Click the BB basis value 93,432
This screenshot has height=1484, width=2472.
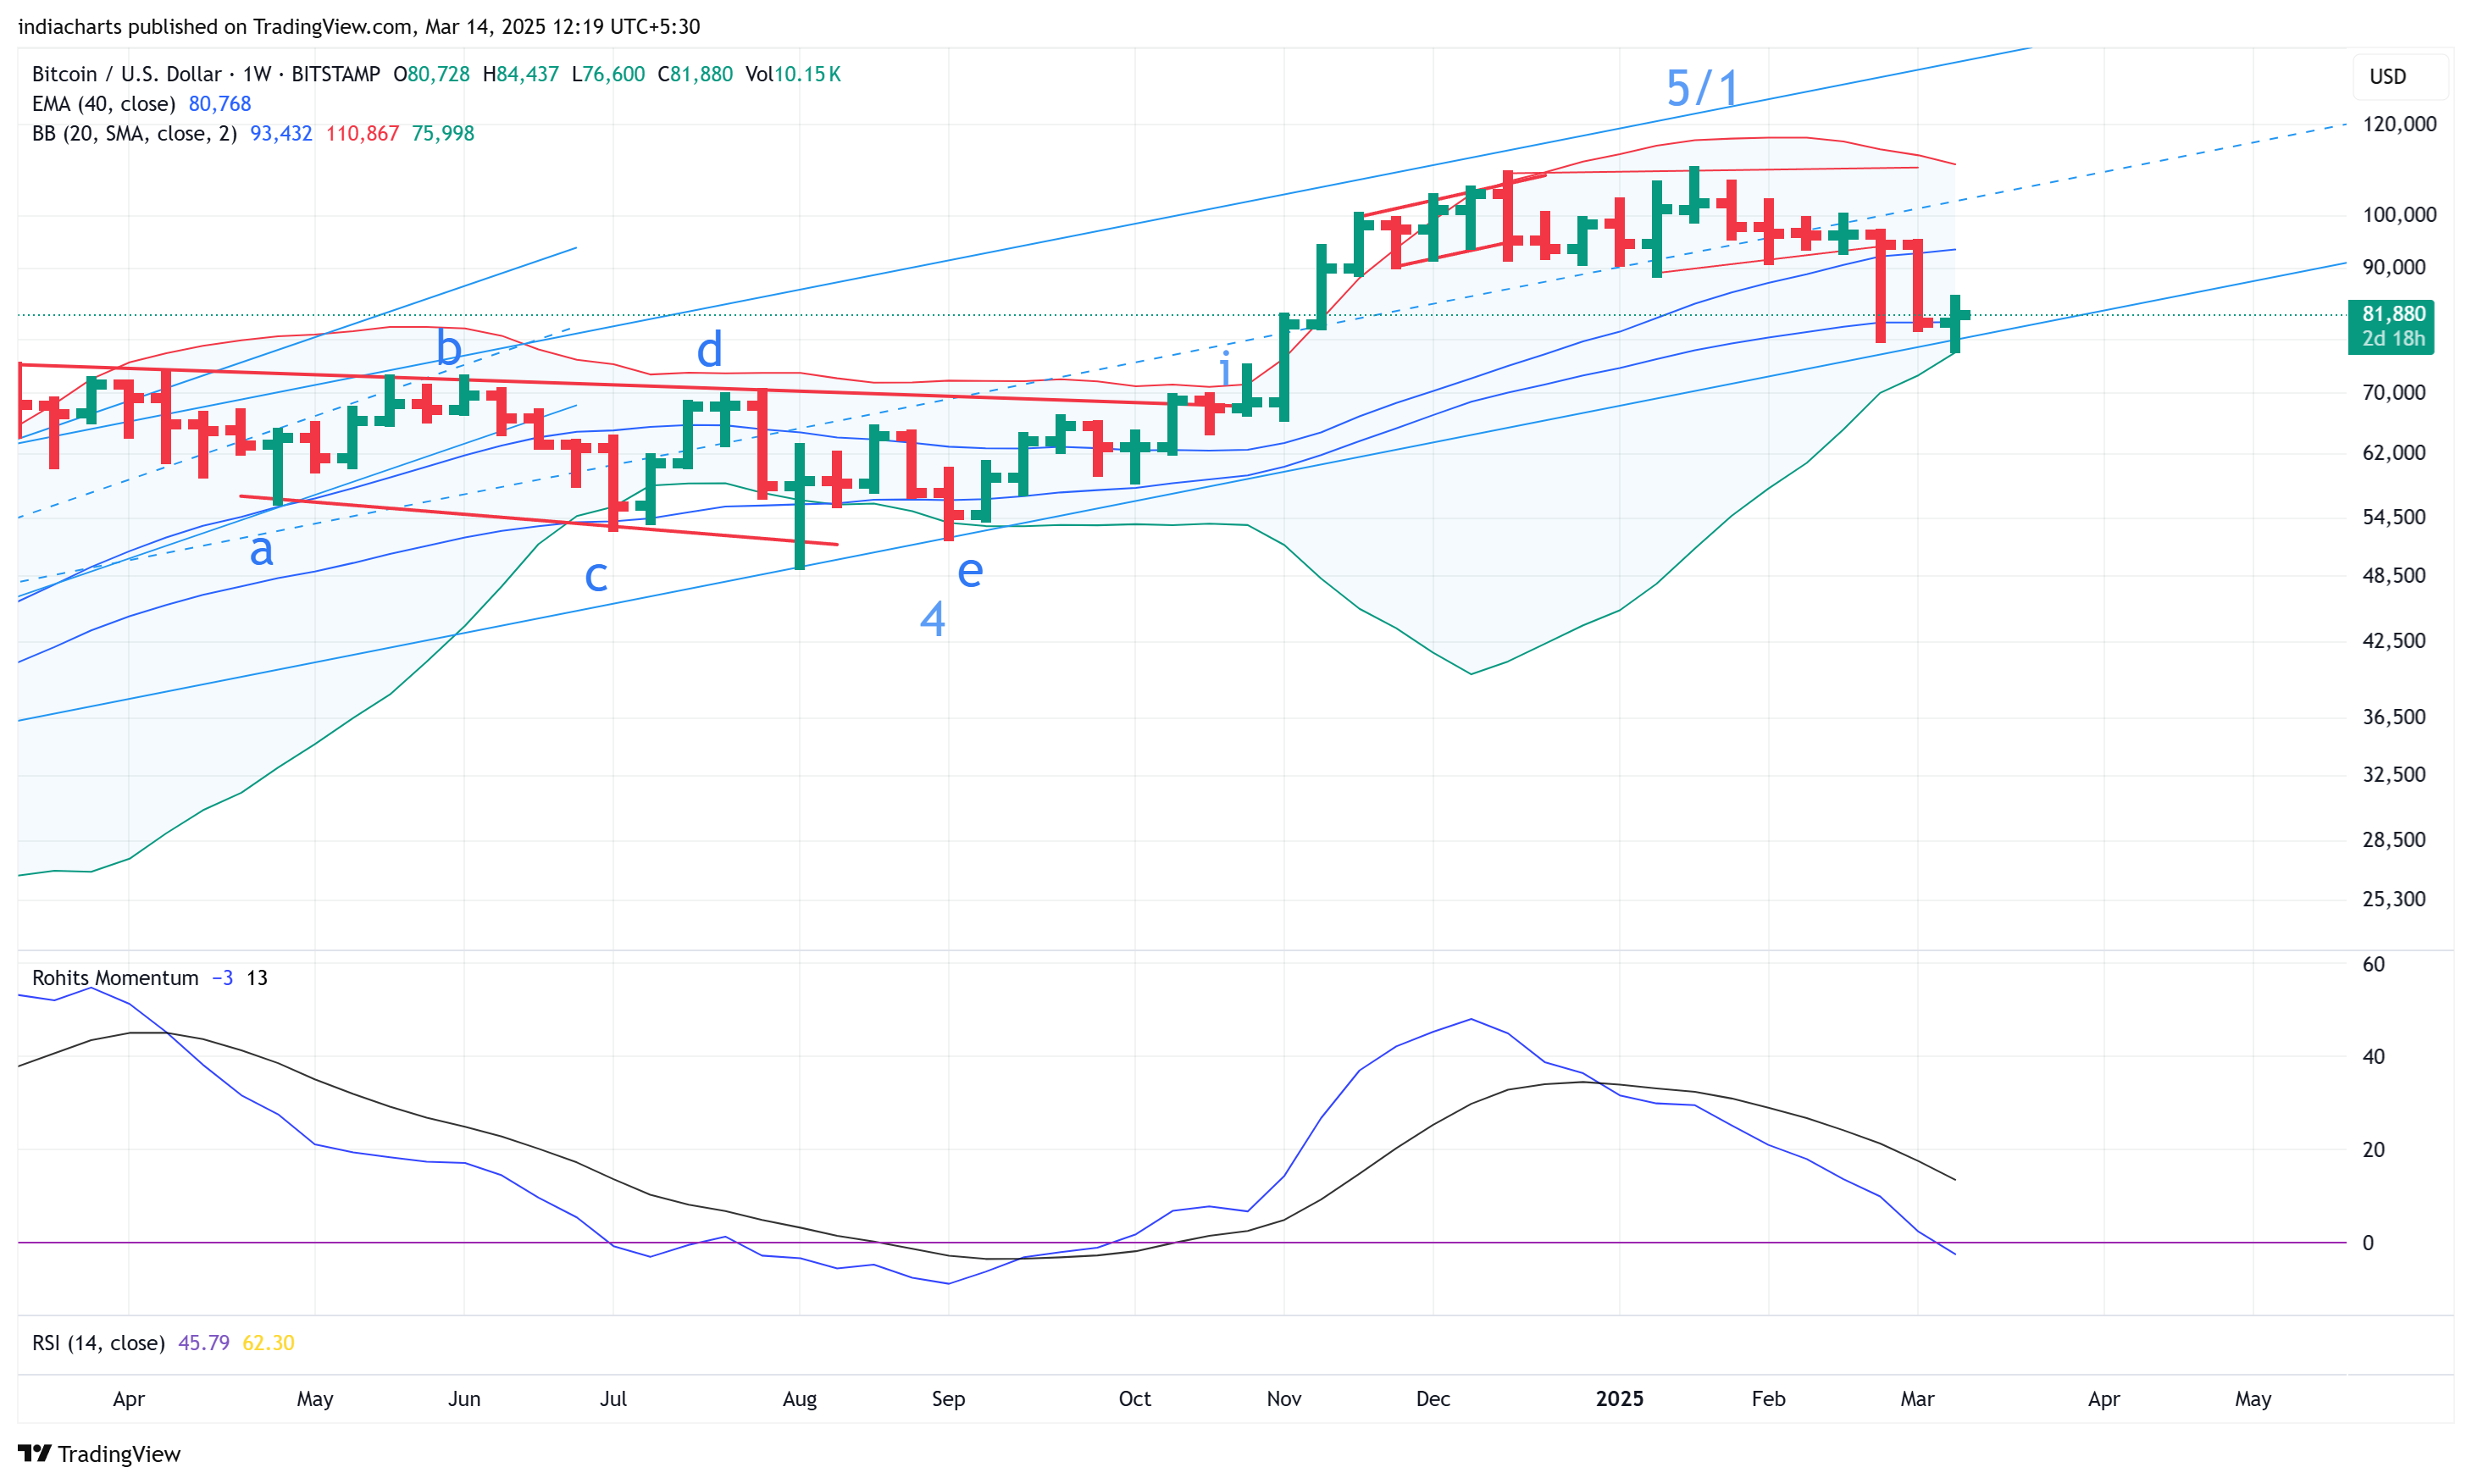pyautogui.click(x=281, y=134)
